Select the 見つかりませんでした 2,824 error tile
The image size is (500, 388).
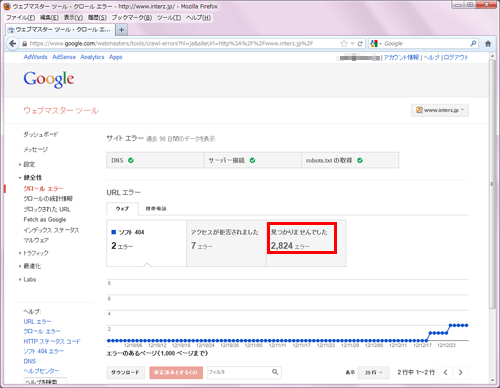pyautogui.click(x=306, y=243)
